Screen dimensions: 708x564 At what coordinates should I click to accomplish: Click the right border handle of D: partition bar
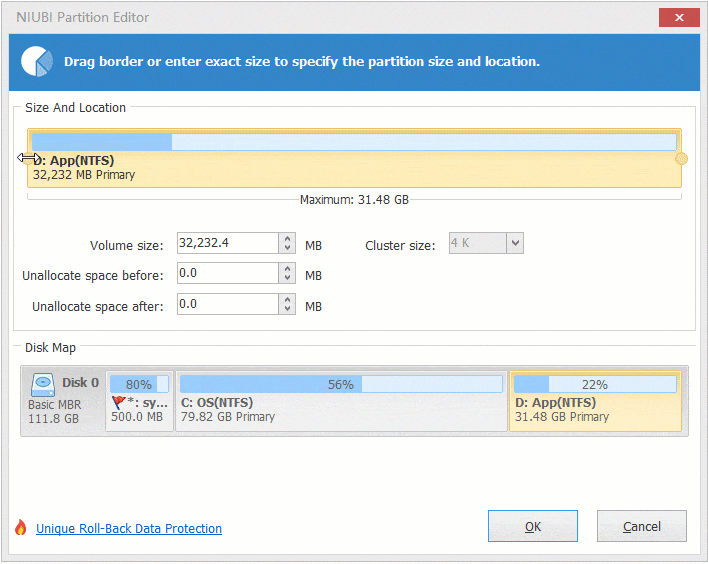(x=681, y=158)
